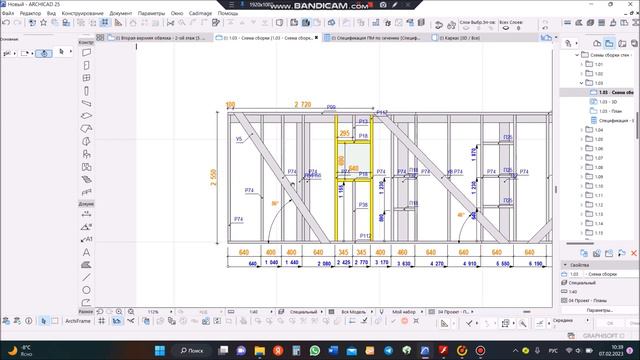Click the fit in window zoom icon
Image resolution: width=640 pixels, height=360 pixels.
point(131,311)
